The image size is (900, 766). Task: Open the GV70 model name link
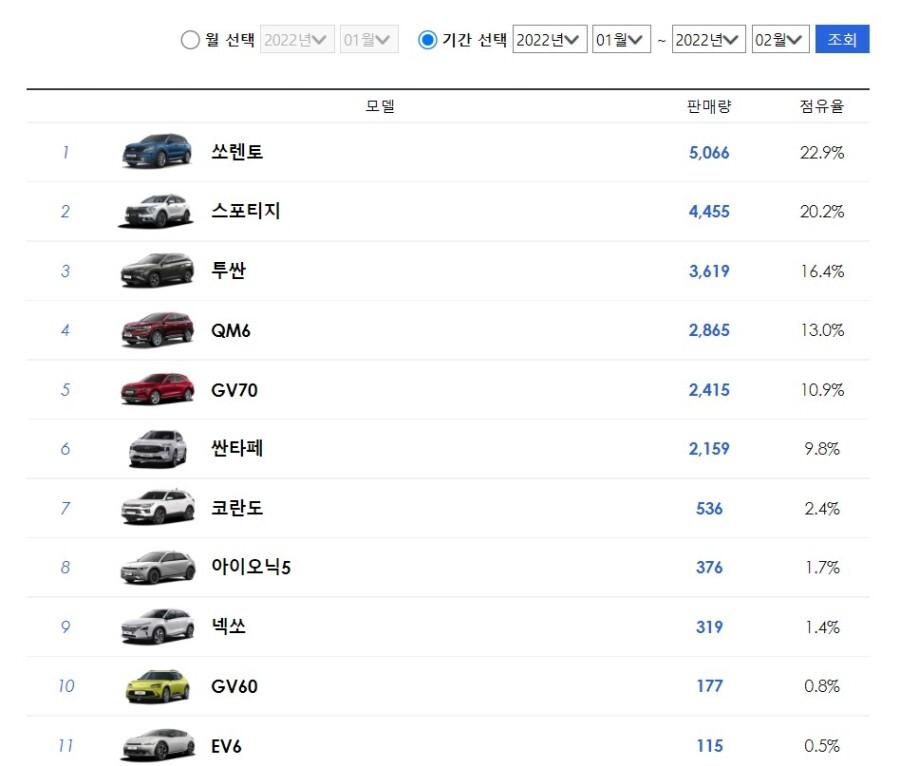(x=234, y=390)
